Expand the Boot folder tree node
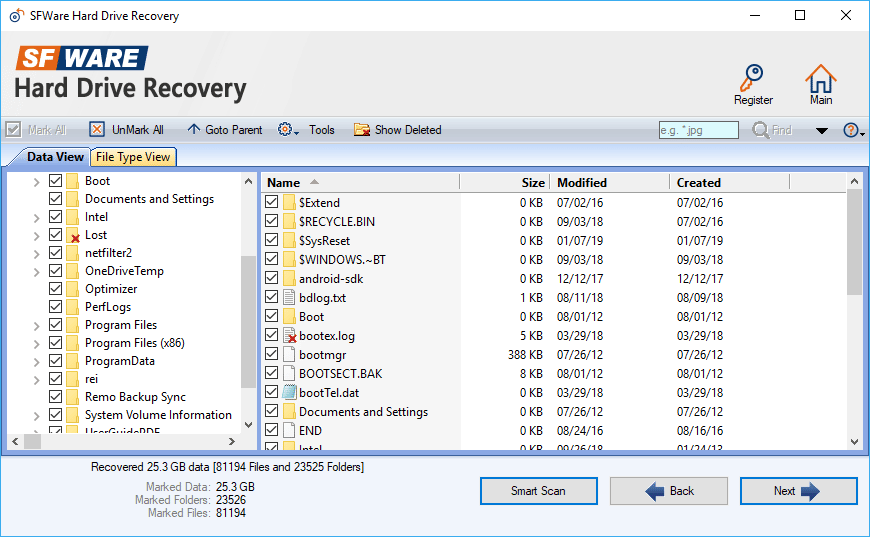 tap(36, 182)
